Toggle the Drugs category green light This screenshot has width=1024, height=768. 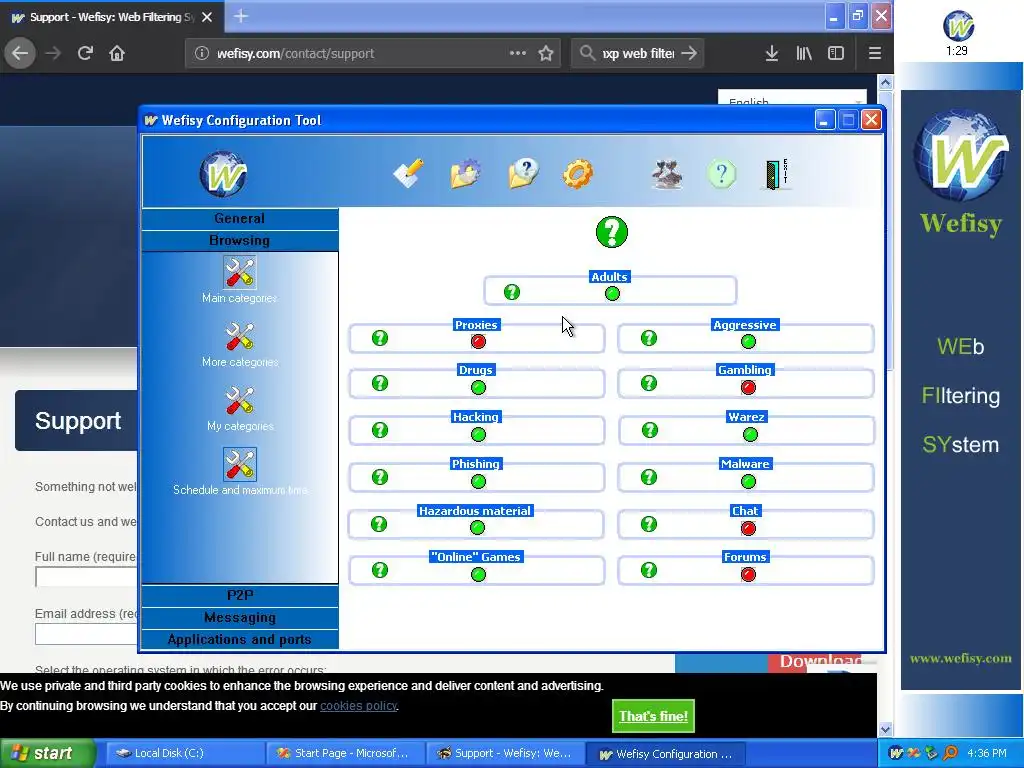479,388
